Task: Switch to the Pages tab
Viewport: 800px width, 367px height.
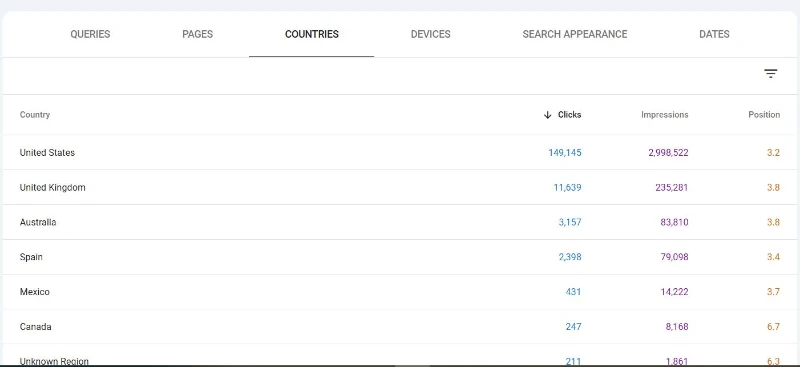Action: click(x=197, y=34)
